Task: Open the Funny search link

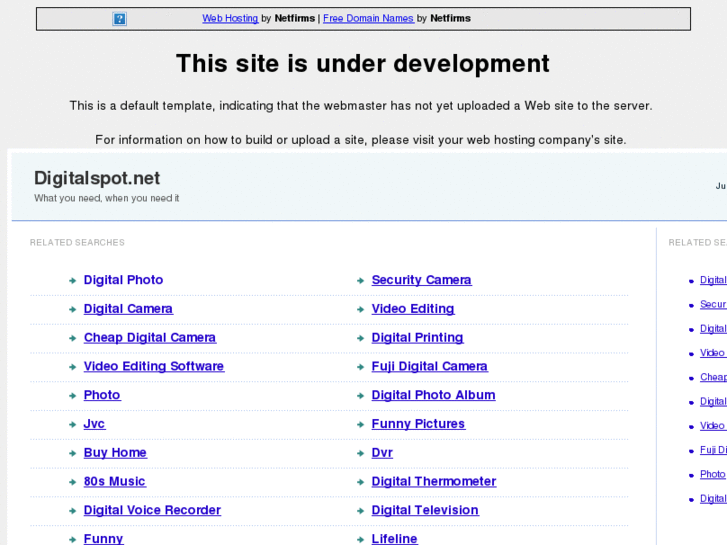Action: [103, 539]
